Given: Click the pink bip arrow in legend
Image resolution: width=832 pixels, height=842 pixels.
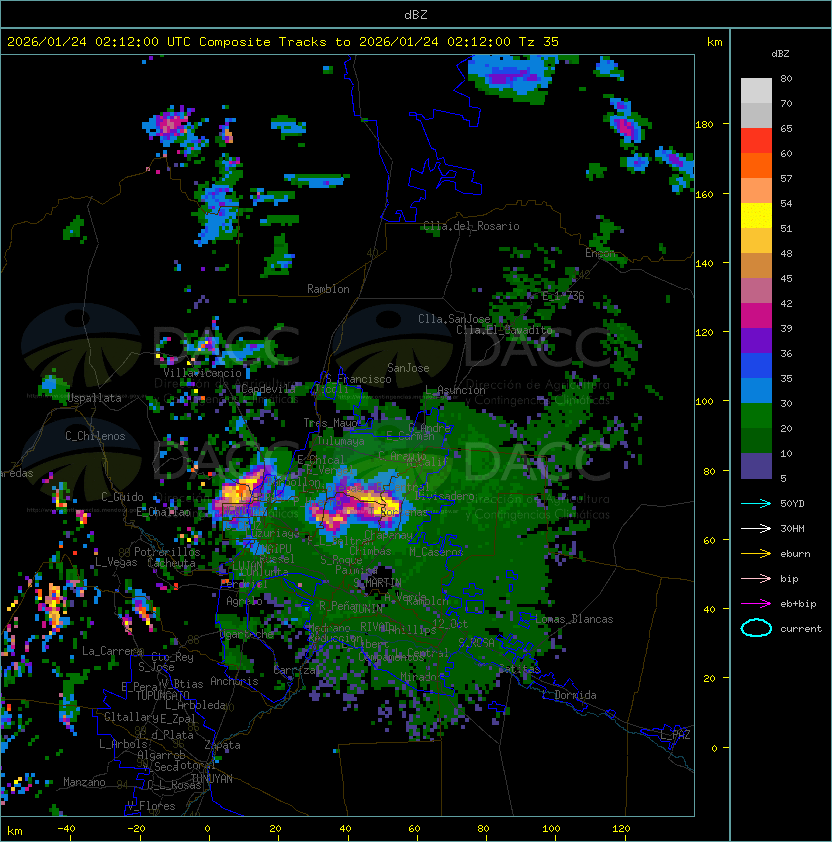Looking at the screenshot, I should point(756,578).
